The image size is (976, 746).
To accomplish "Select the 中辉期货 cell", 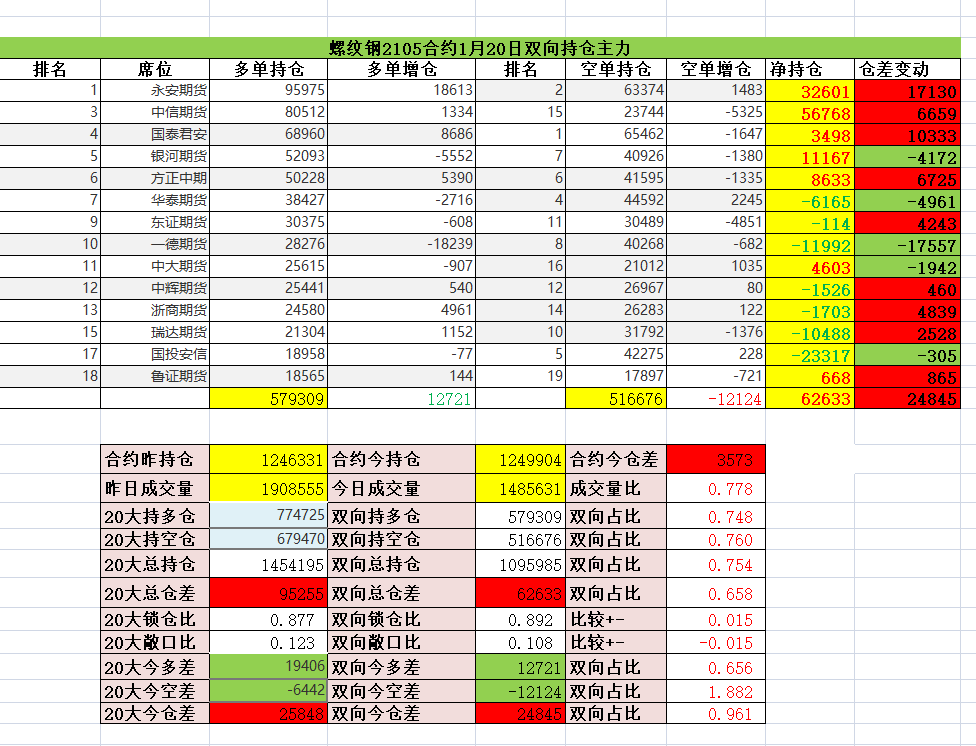I will [155, 288].
